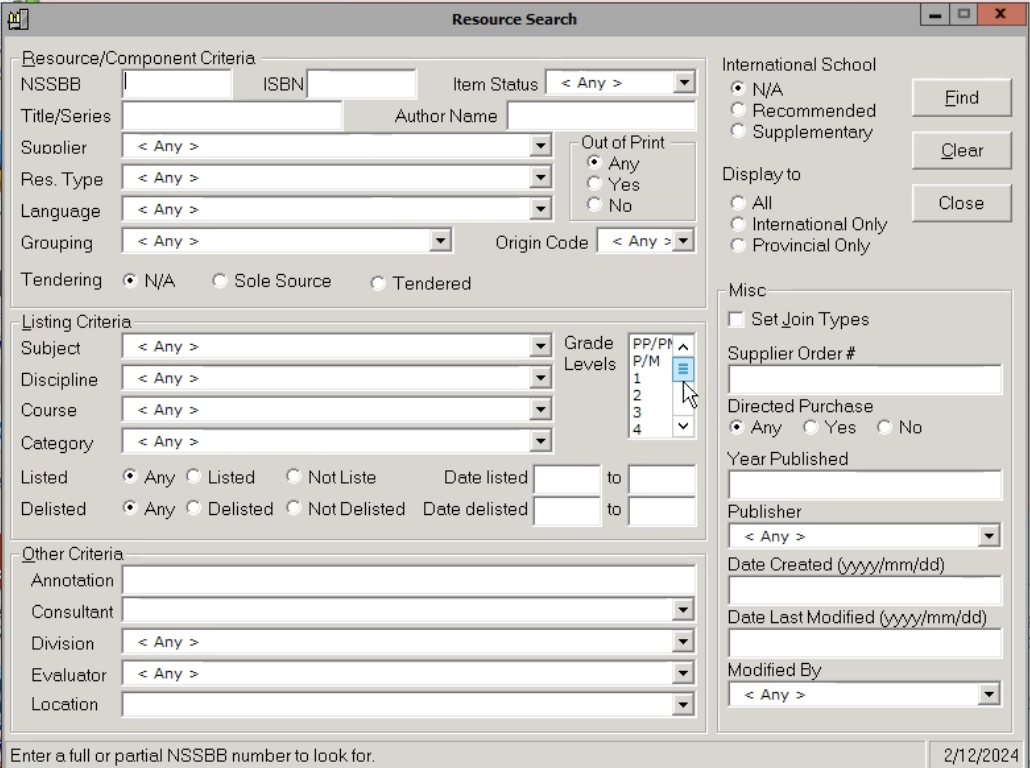Expand the Grouping dropdown
The height and width of the screenshot is (768, 1030).
[x=440, y=241]
